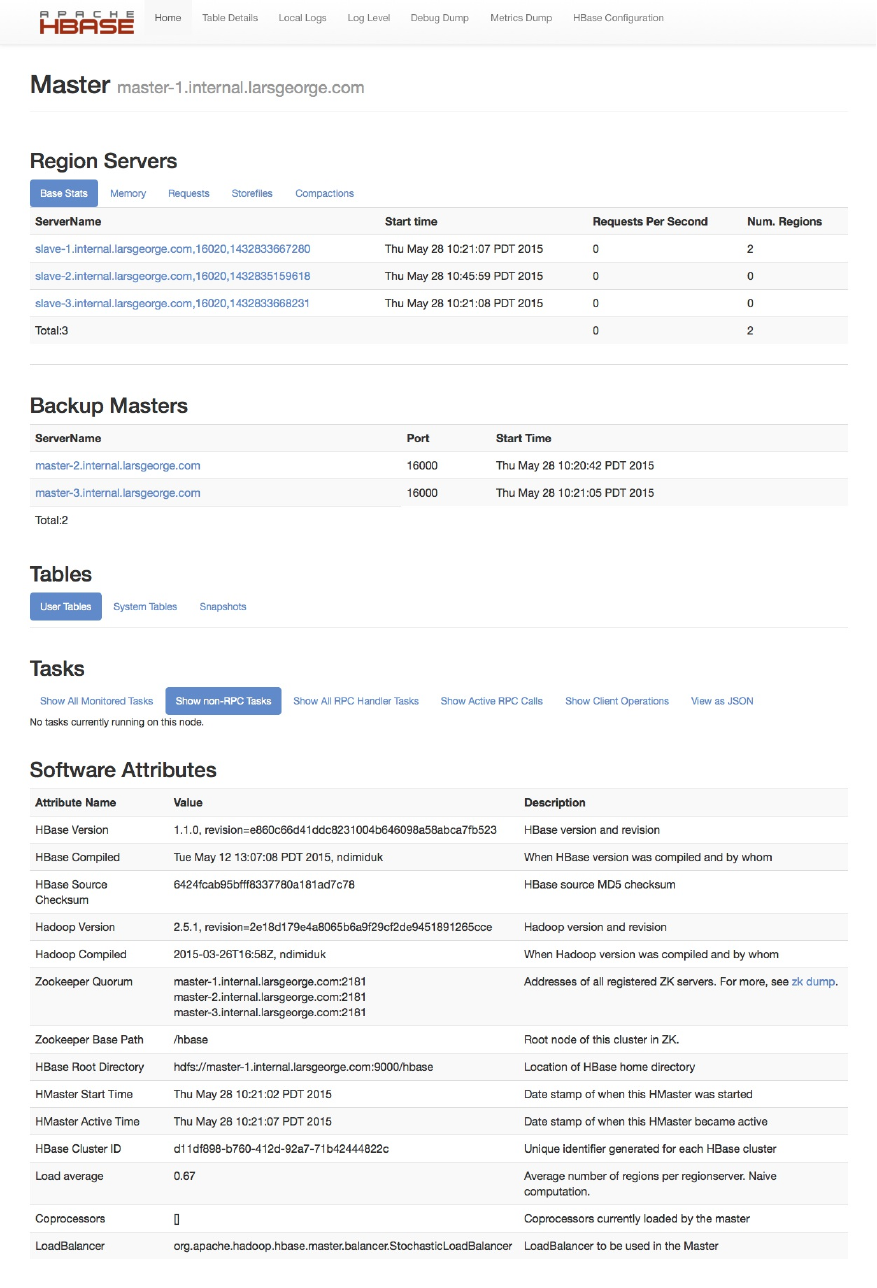Open the Log Level page
The height and width of the screenshot is (1288, 877).
[369, 18]
